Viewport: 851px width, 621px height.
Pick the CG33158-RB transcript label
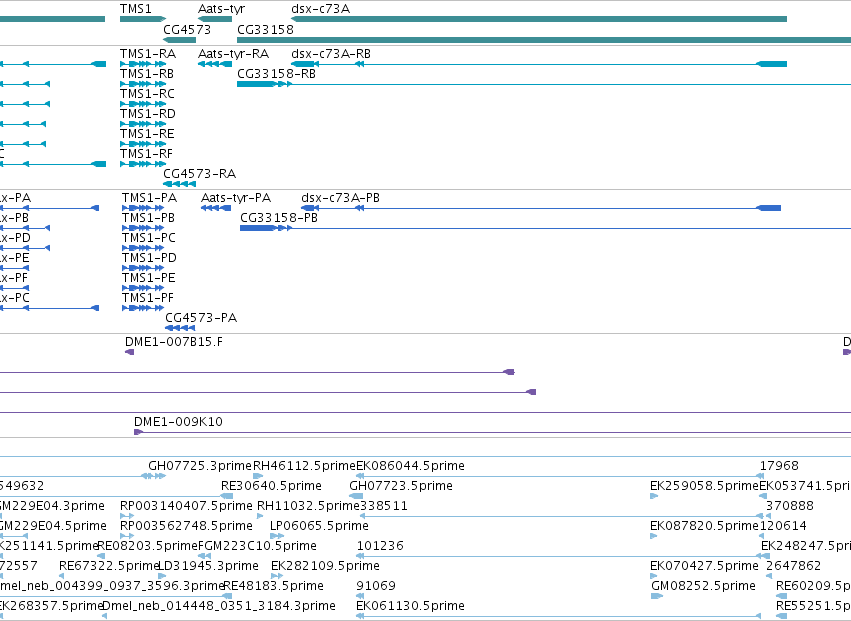click(x=276, y=74)
